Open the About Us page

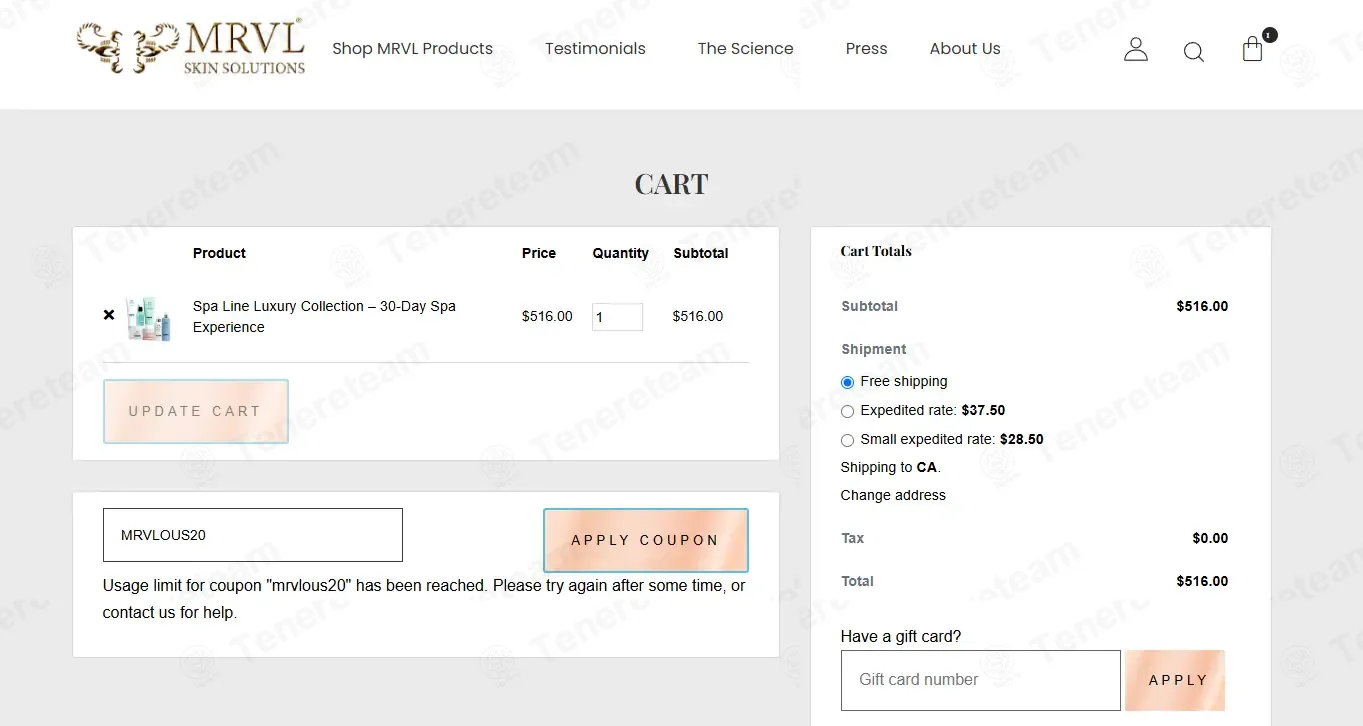965,48
